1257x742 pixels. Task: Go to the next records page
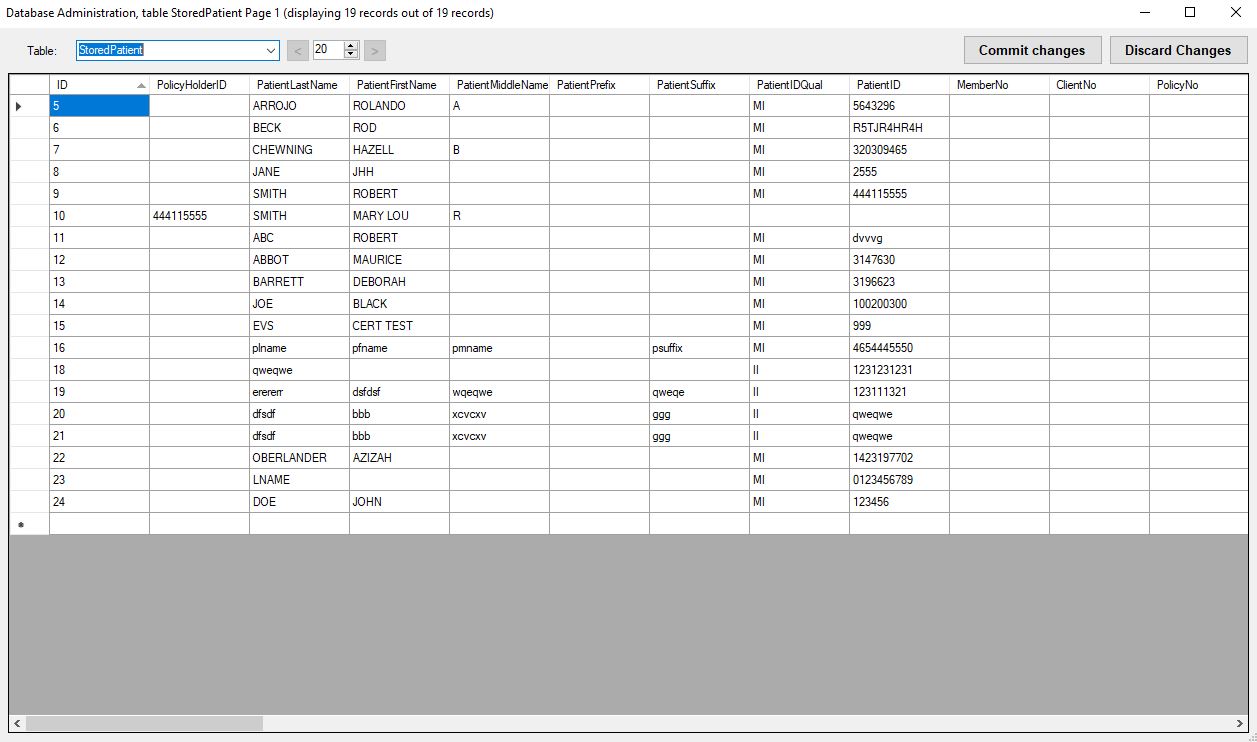click(375, 50)
